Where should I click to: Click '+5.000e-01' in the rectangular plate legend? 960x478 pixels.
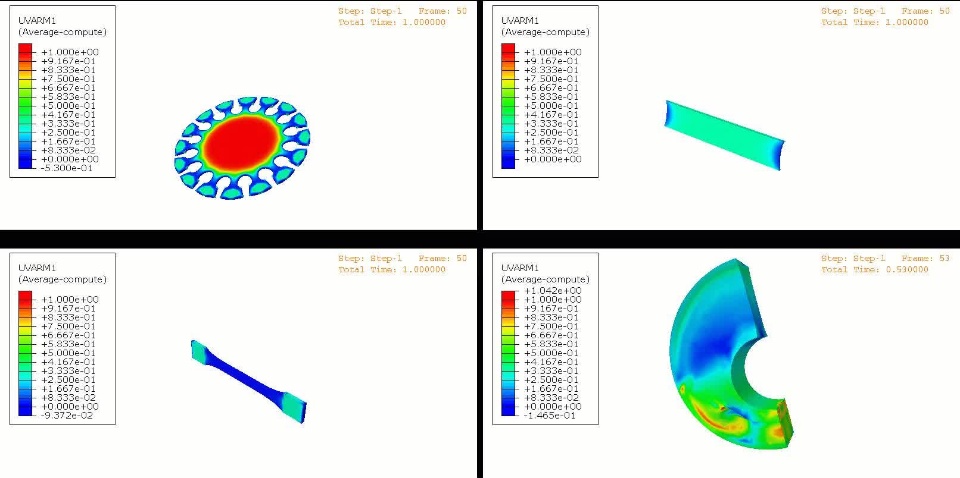coord(549,106)
